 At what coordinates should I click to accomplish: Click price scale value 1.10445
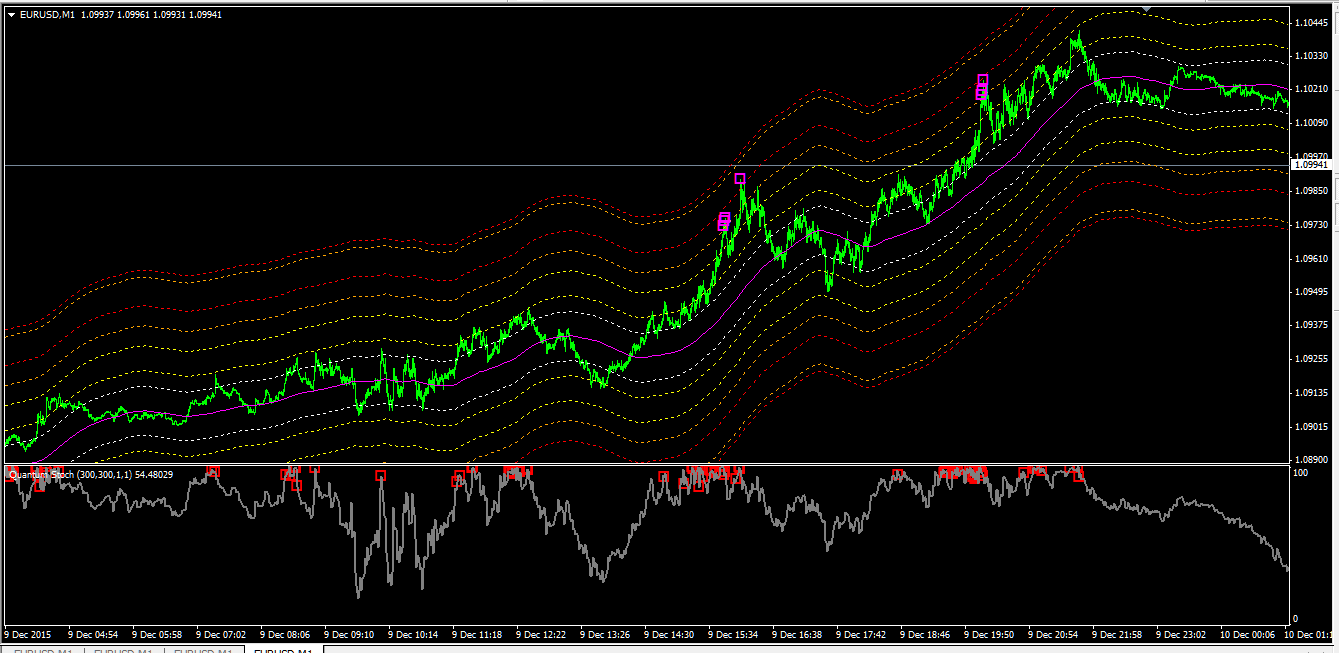coord(1311,22)
